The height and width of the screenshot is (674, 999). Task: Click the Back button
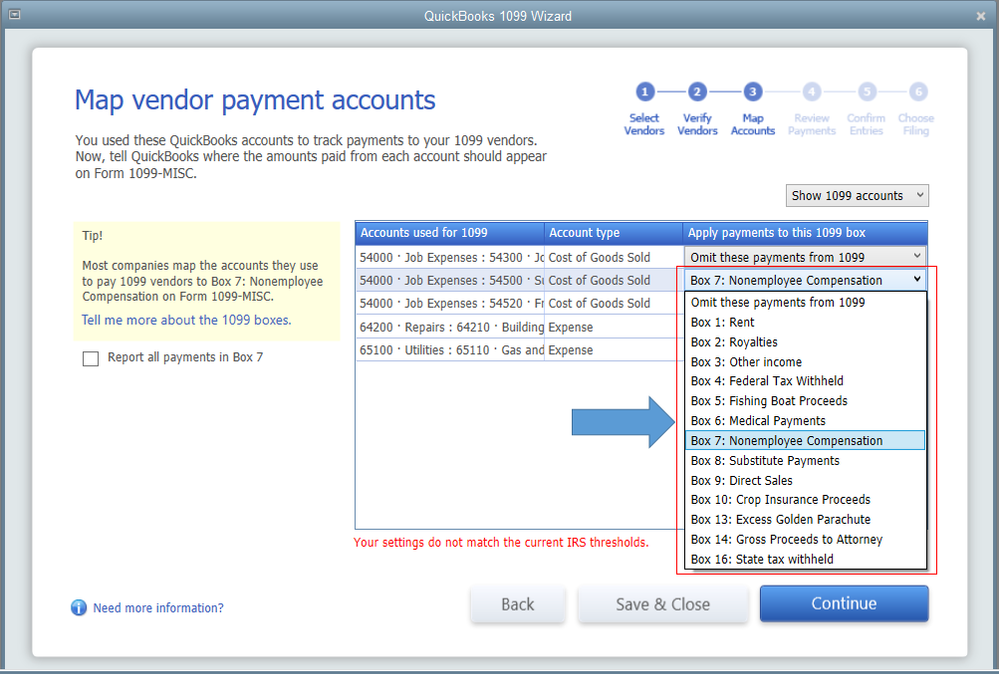click(517, 603)
